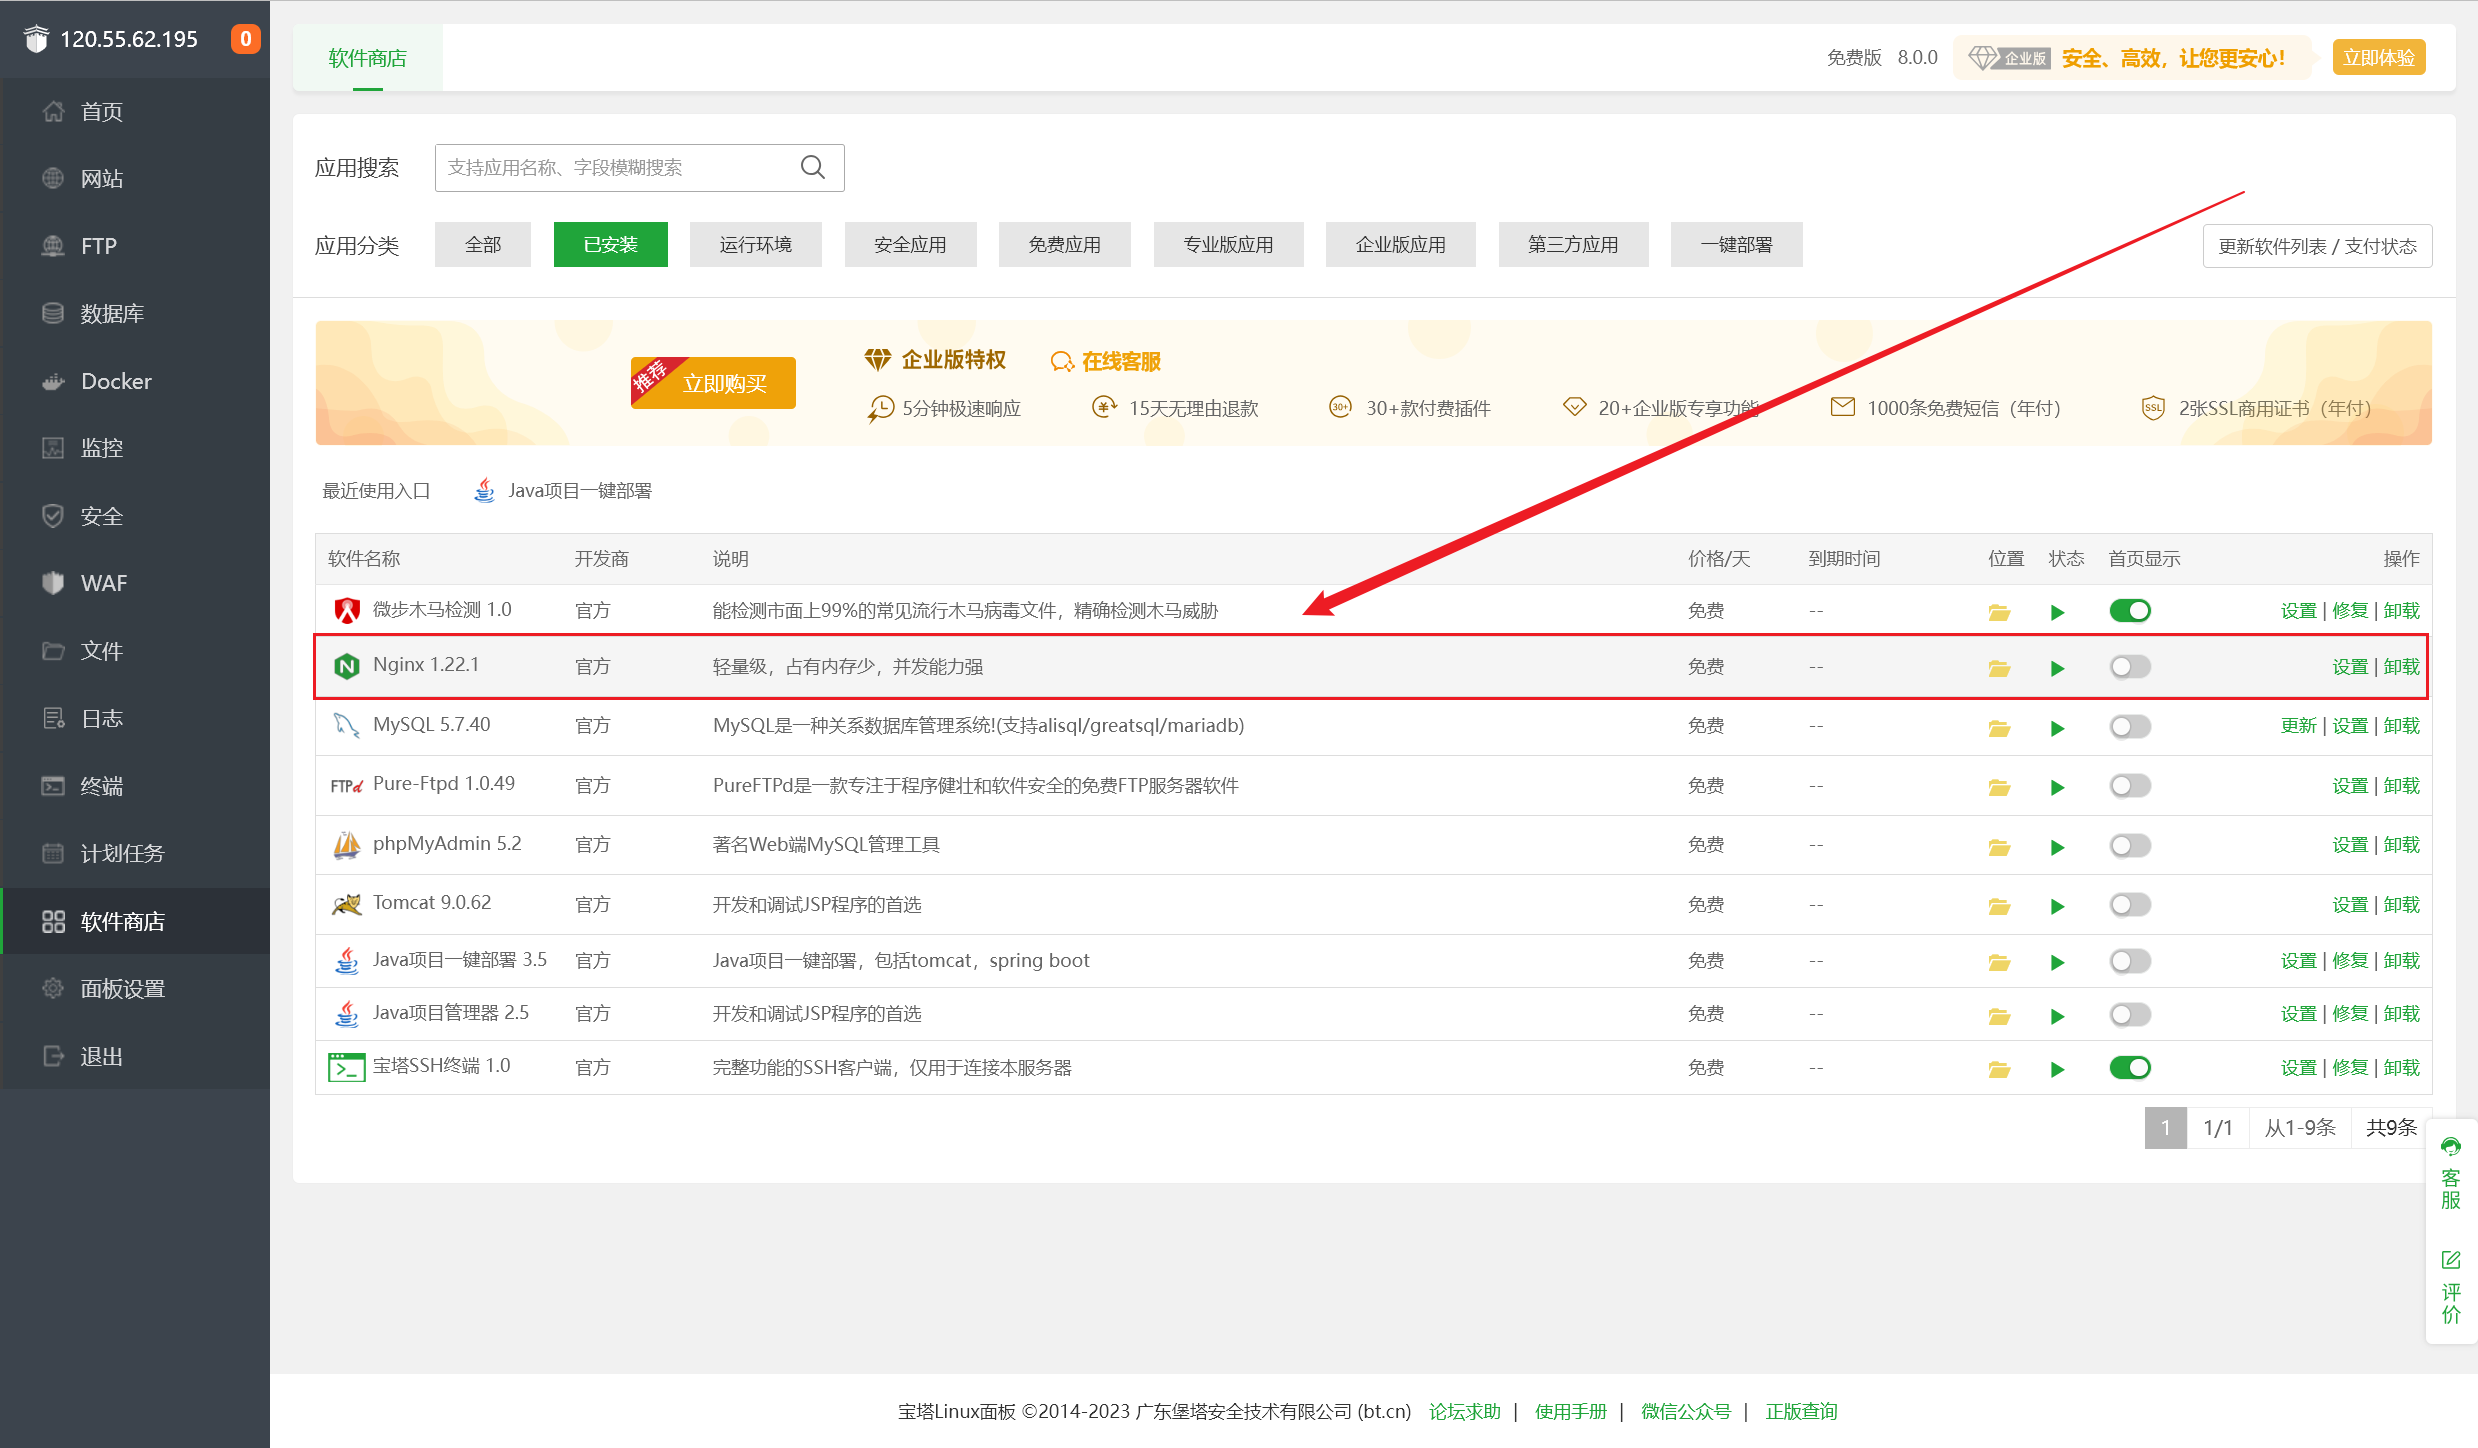This screenshot has height=1448, width=2478.
Task: Click 在线客服 link in banner
Action: 1107,361
